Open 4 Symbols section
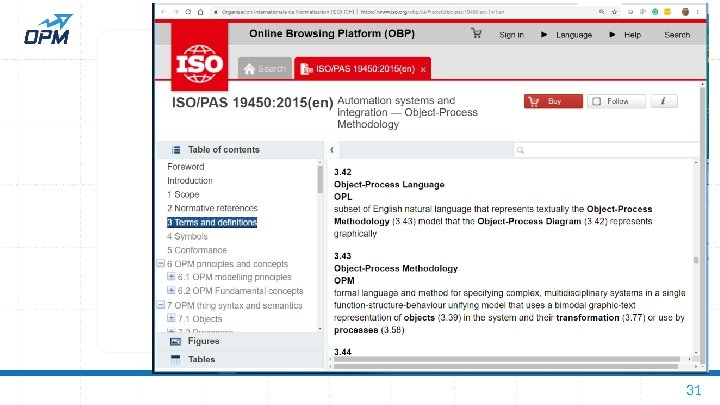The height and width of the screenshot is (405, 720). (187, 236)
